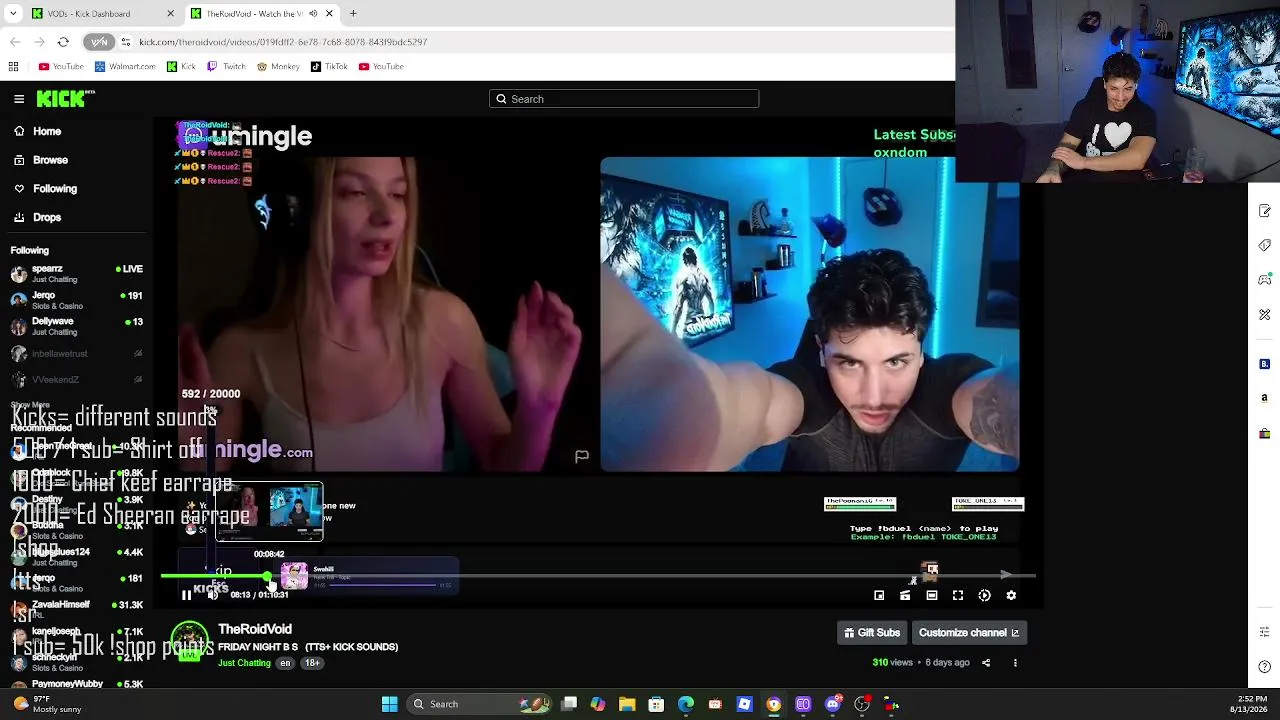
Task: Reload the current page
Action: (63, 42)
